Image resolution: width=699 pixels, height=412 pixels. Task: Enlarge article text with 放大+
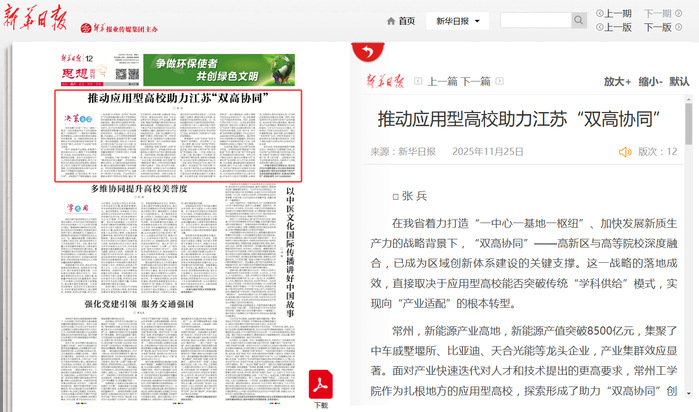(617, 82)
